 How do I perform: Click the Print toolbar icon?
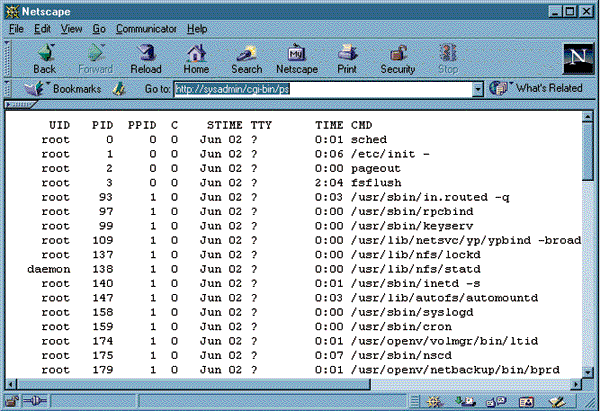pos(346,58)
